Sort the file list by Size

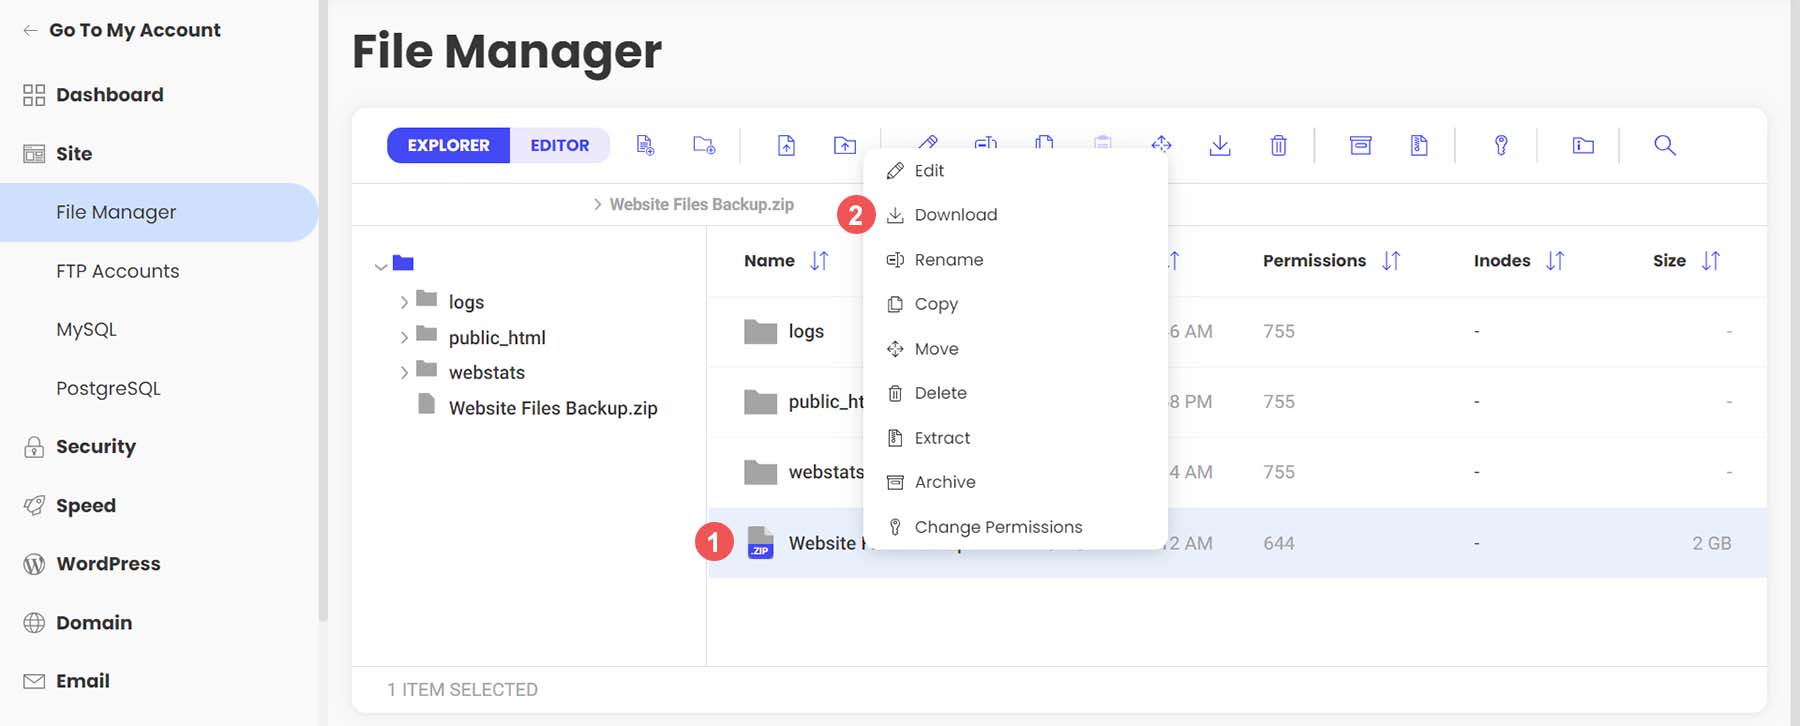[x=1710, y=261]
